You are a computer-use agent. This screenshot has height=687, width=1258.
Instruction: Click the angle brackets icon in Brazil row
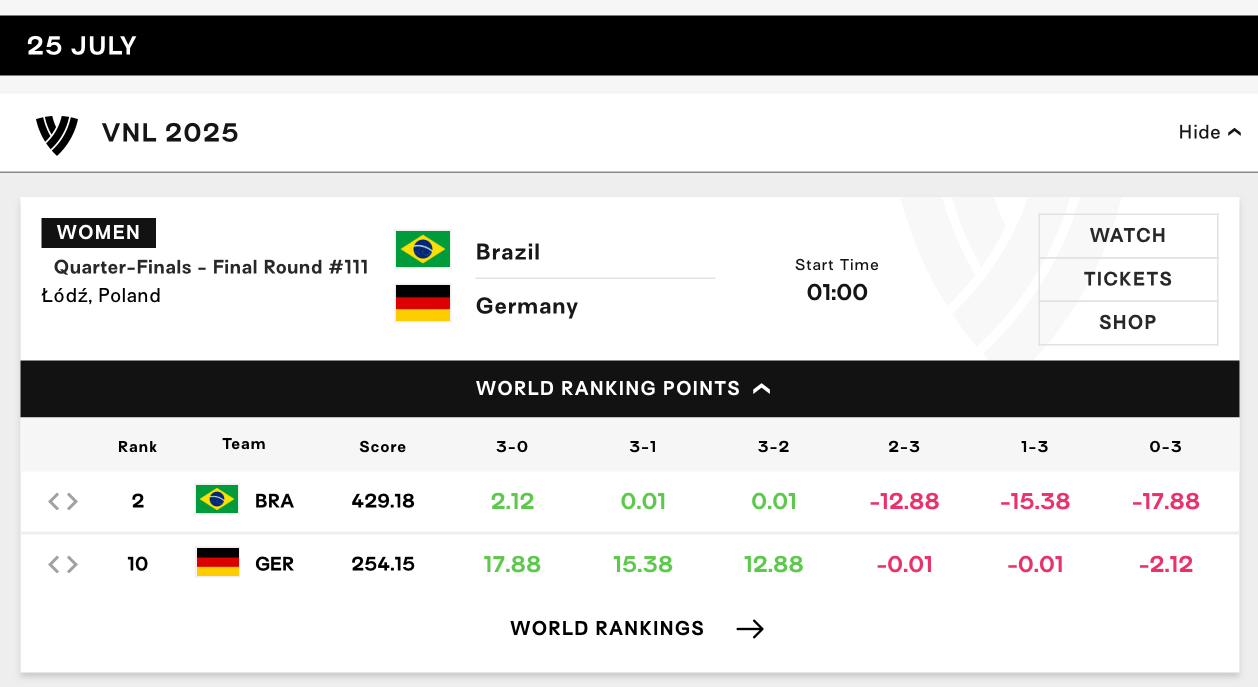[63, 501]
